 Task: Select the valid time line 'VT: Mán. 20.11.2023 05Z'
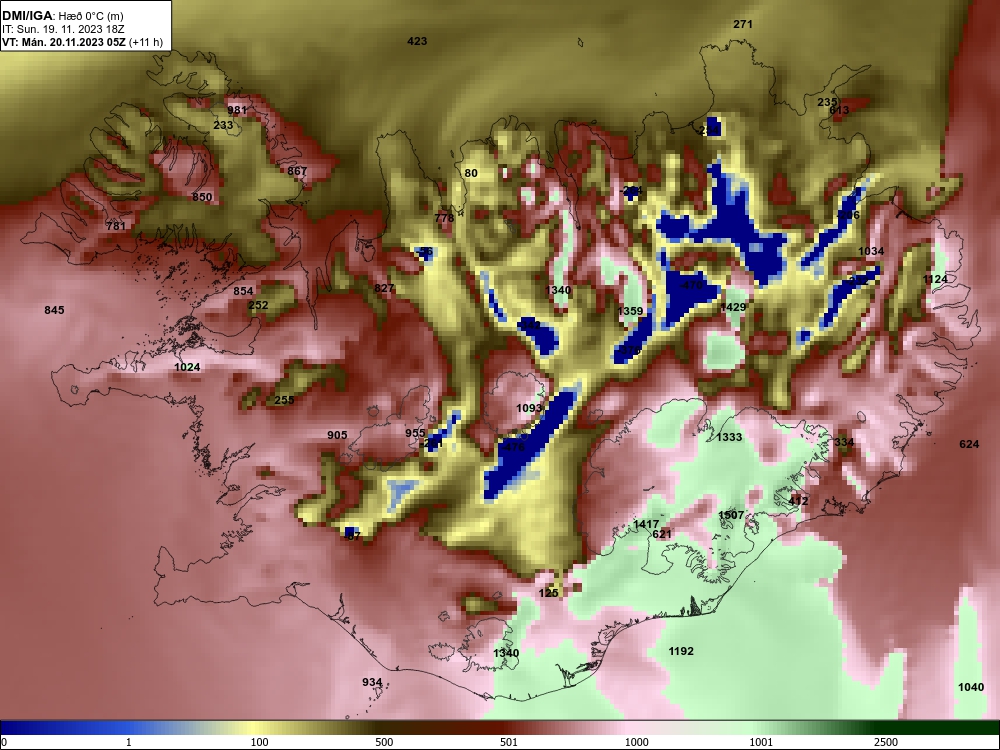point(64,42)
